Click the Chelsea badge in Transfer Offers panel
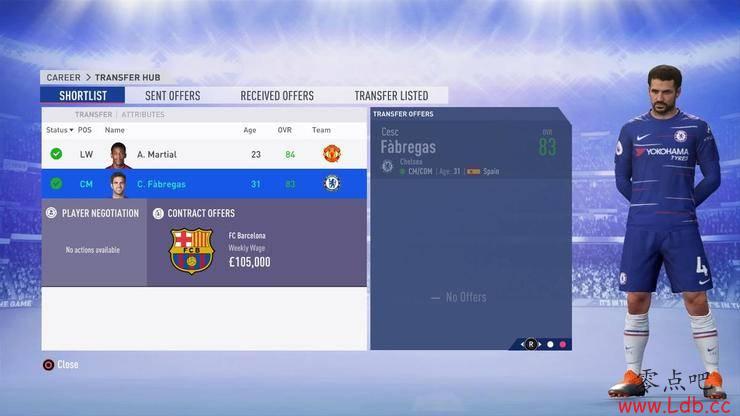The image size is (740, 416). [387, 166]
